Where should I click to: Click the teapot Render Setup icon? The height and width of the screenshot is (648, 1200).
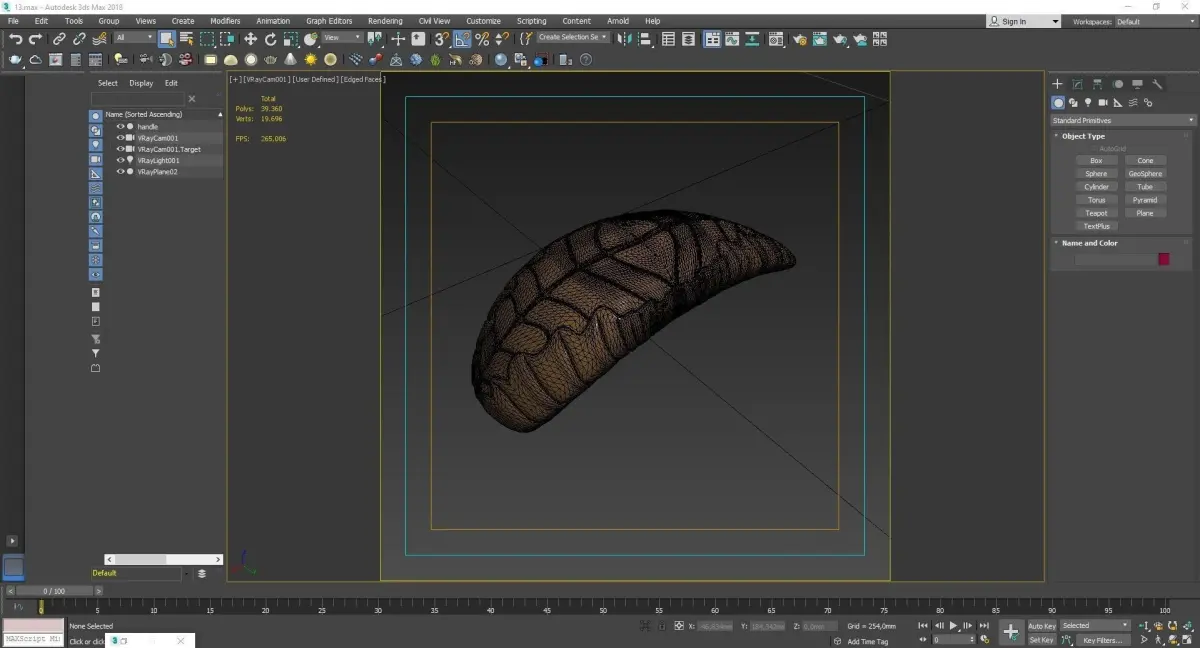point(798,39)
